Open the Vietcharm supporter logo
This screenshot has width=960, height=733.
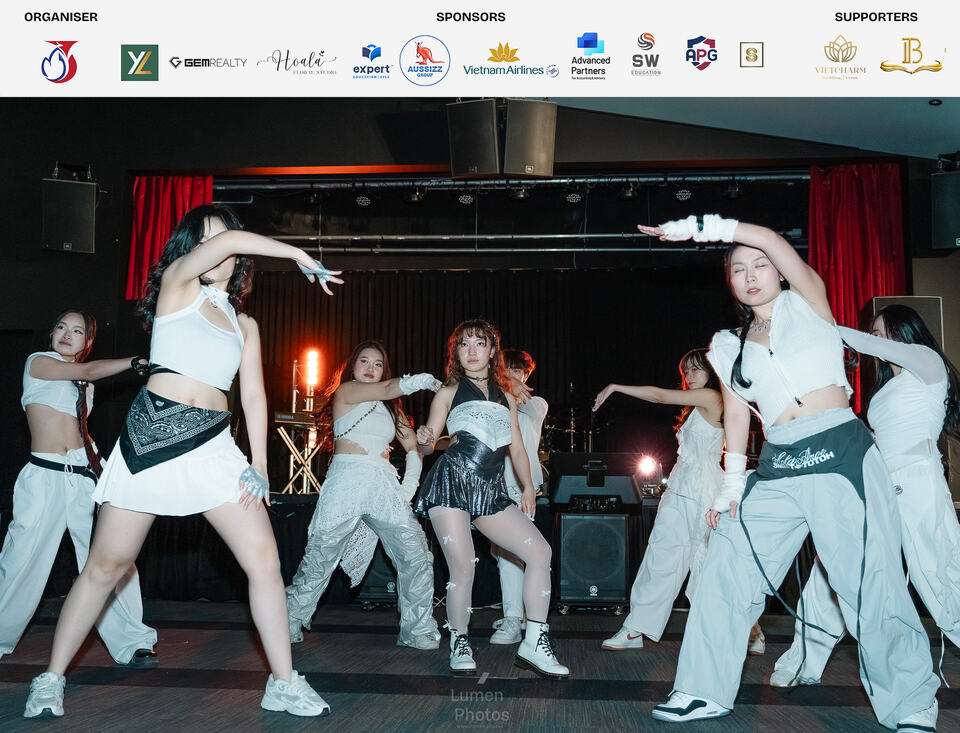tap(840, 57)
